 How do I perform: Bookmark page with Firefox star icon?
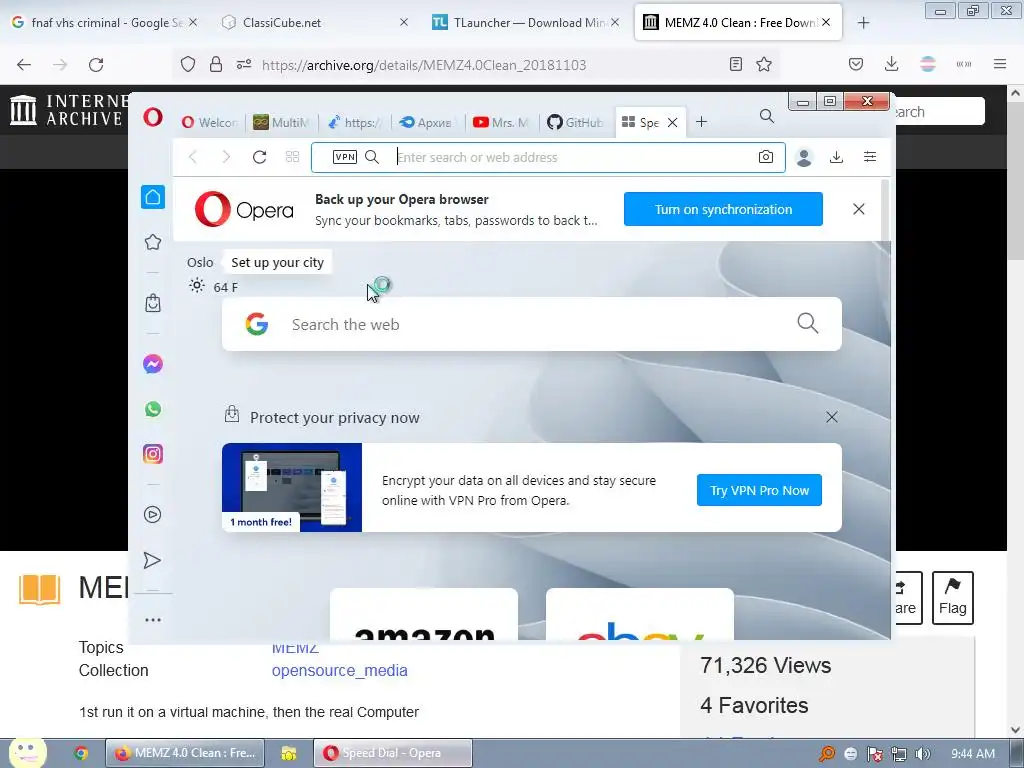(x=764, y=64)
